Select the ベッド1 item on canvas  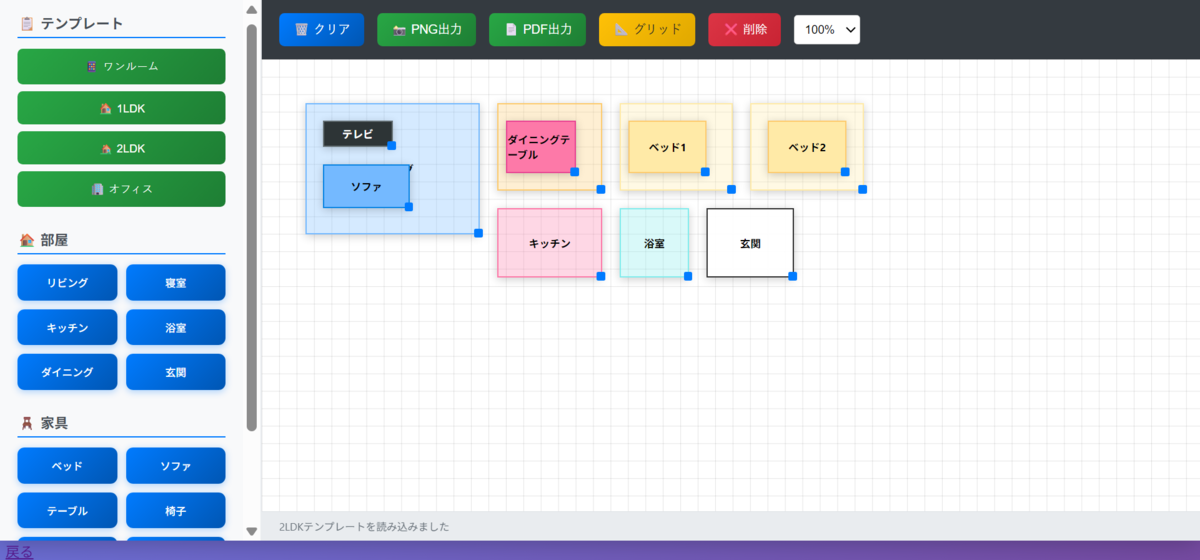tap(667, 147)
